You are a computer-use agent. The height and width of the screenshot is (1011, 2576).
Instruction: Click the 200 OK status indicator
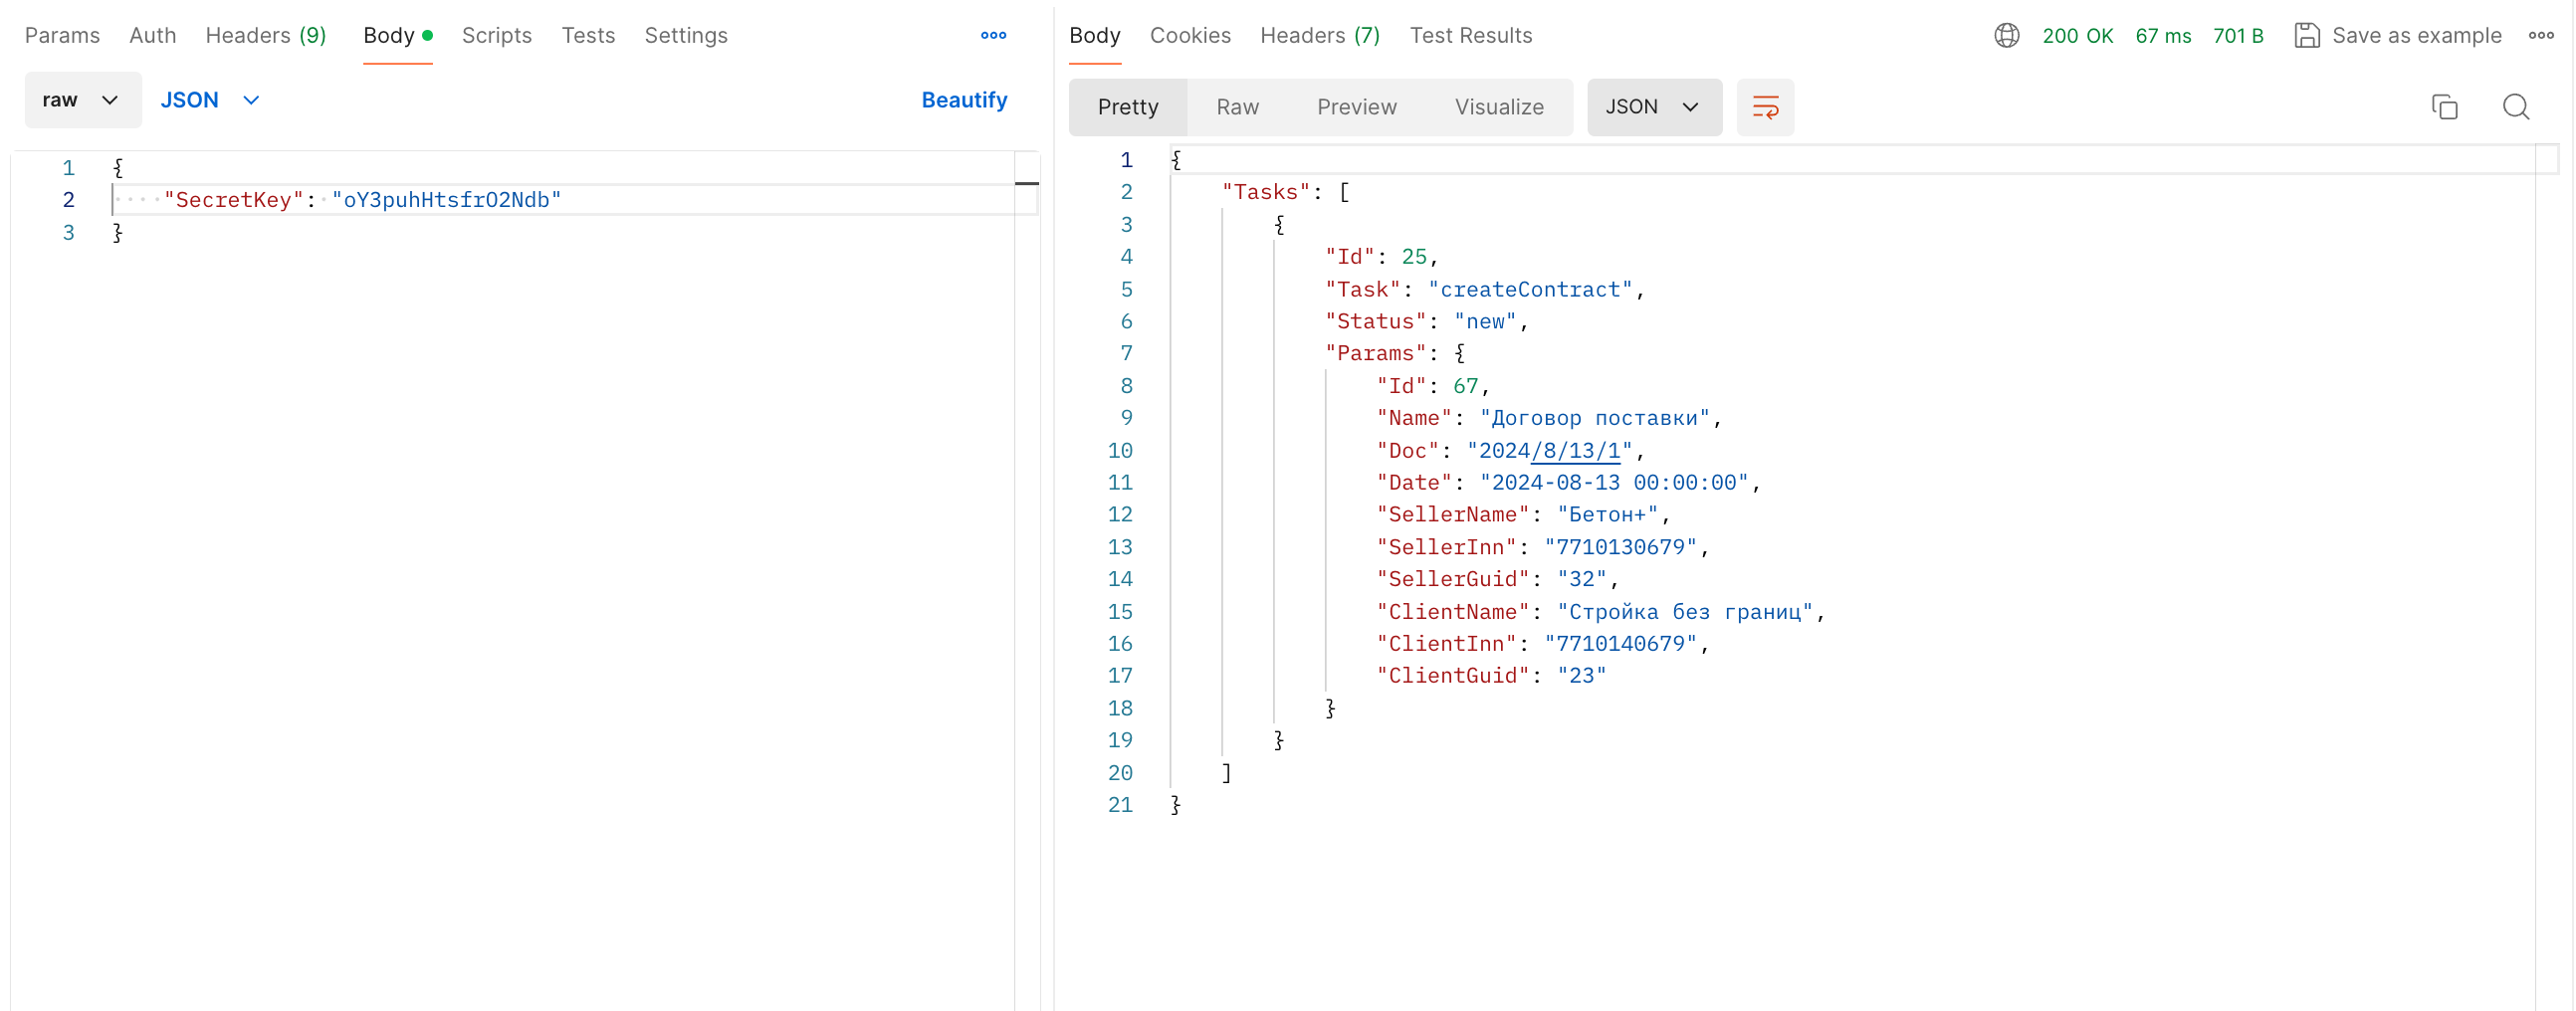2076,36
